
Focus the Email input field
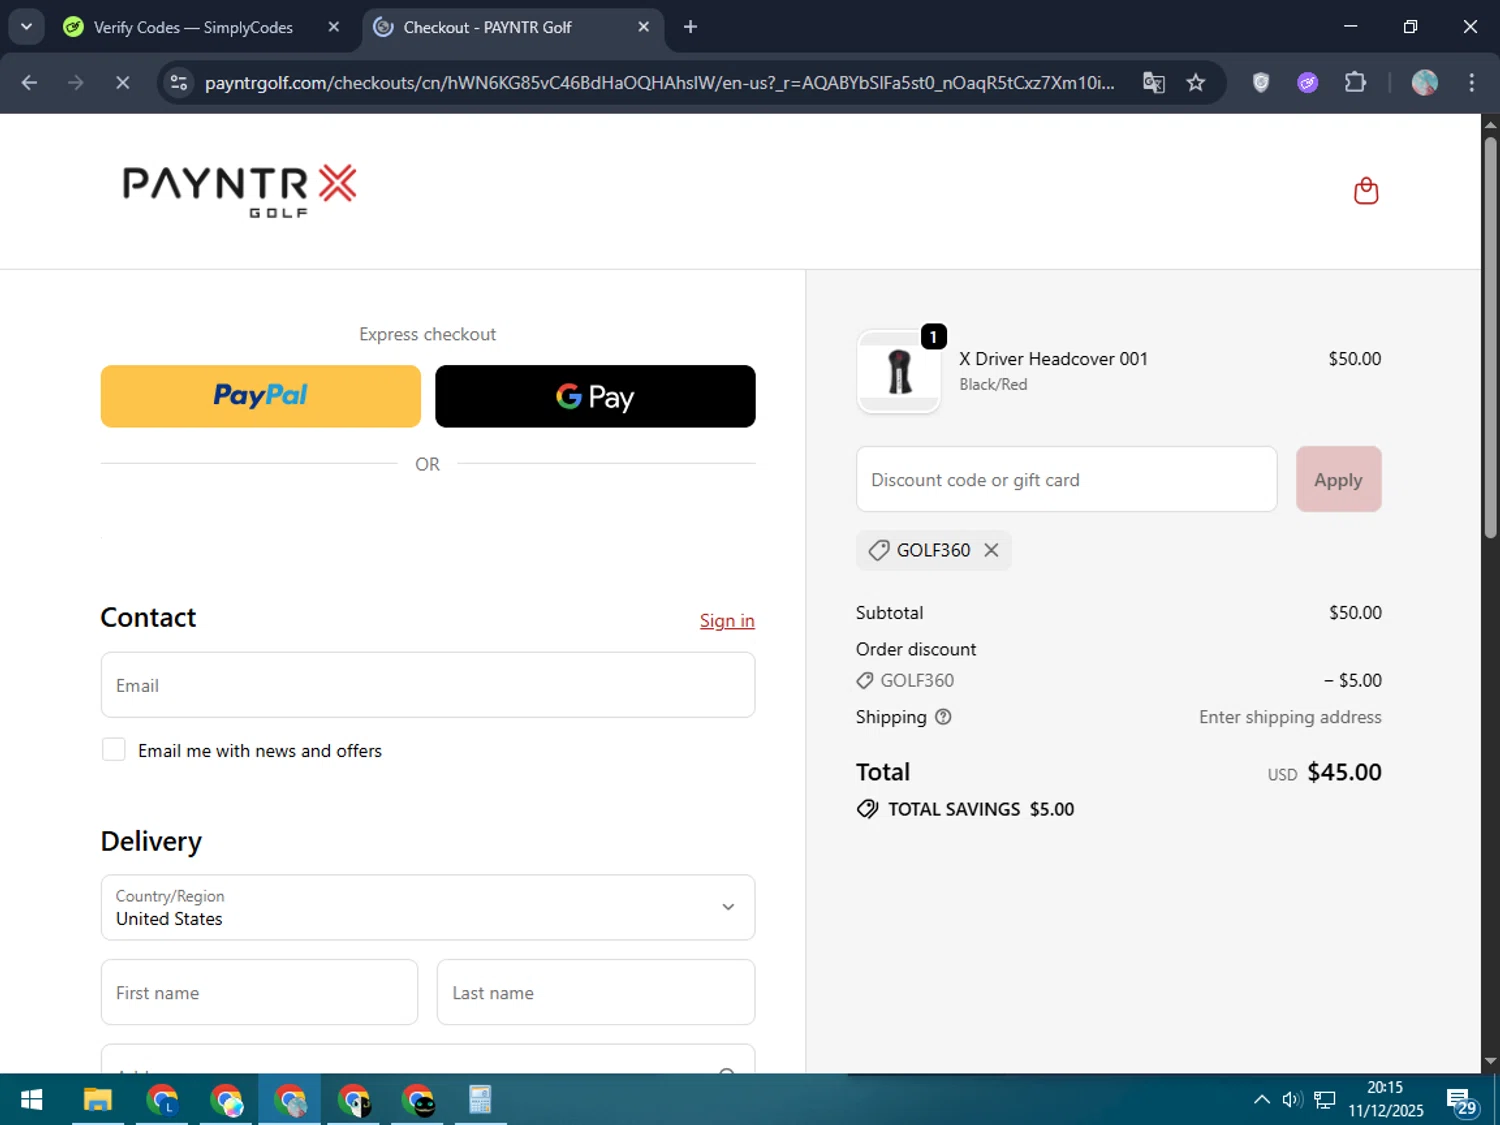428,685
